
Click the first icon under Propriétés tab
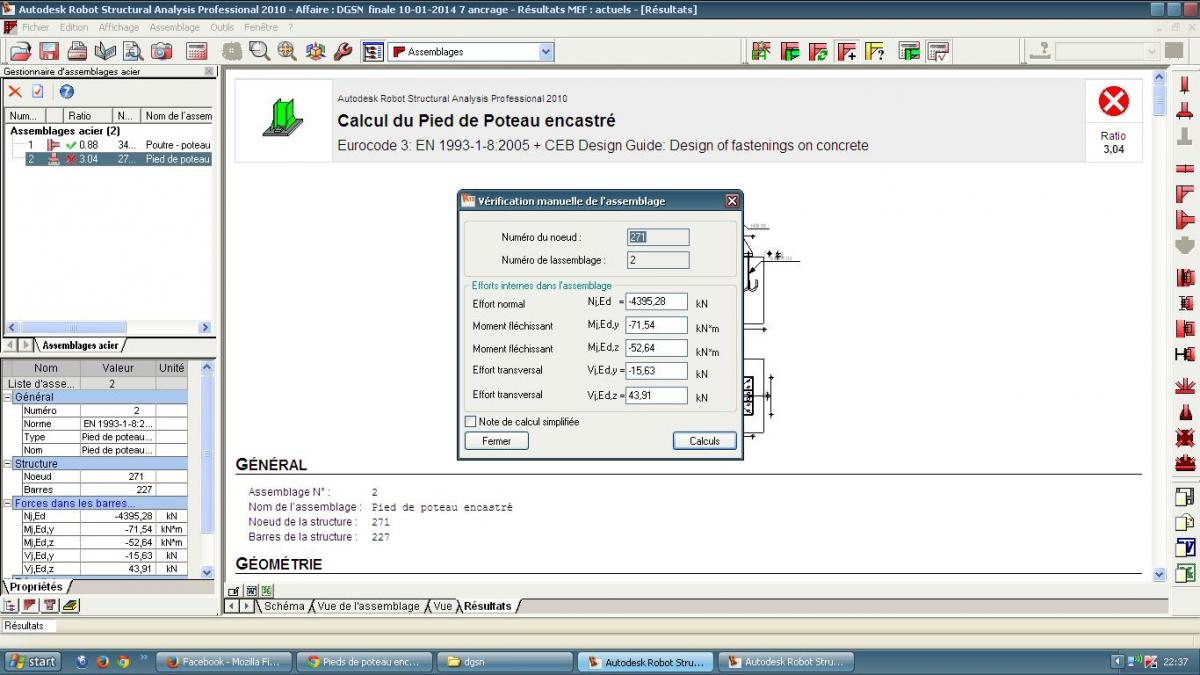pos(11,605)
